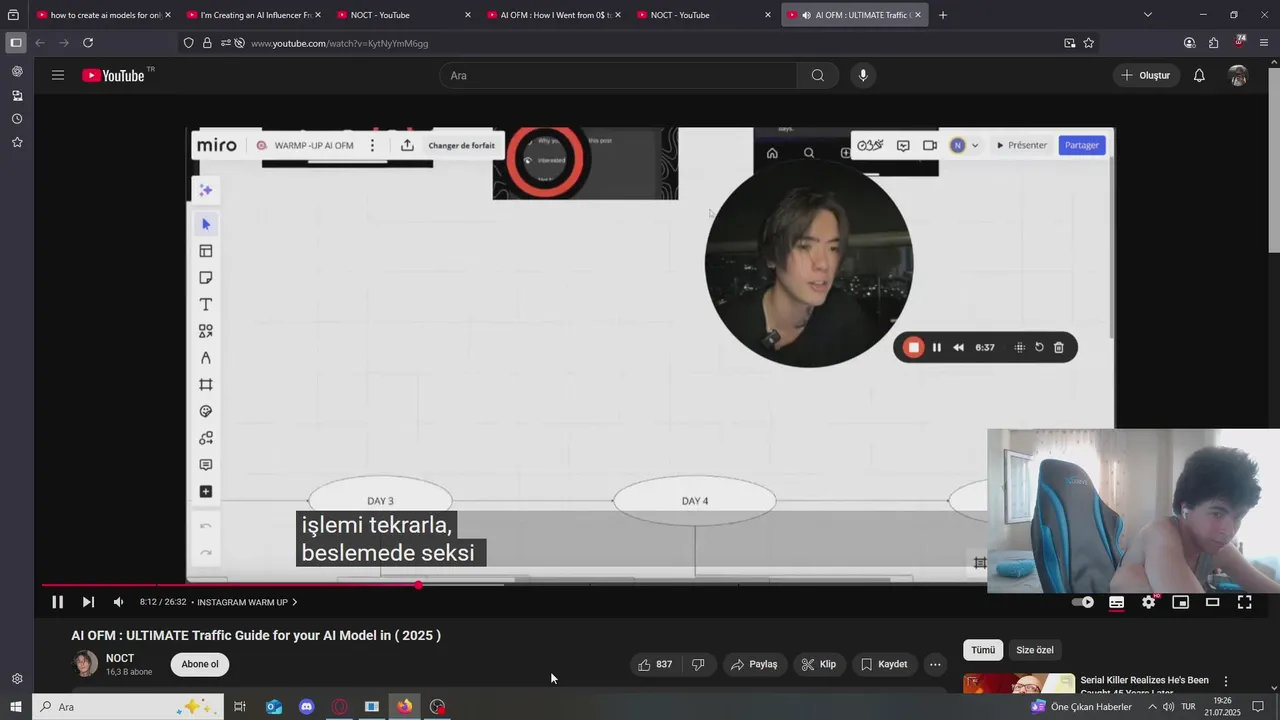This screenshot has height=720, width=1280.
Task: Open more actions three-dot menu beside Kaydet
Action: [935, 664]
